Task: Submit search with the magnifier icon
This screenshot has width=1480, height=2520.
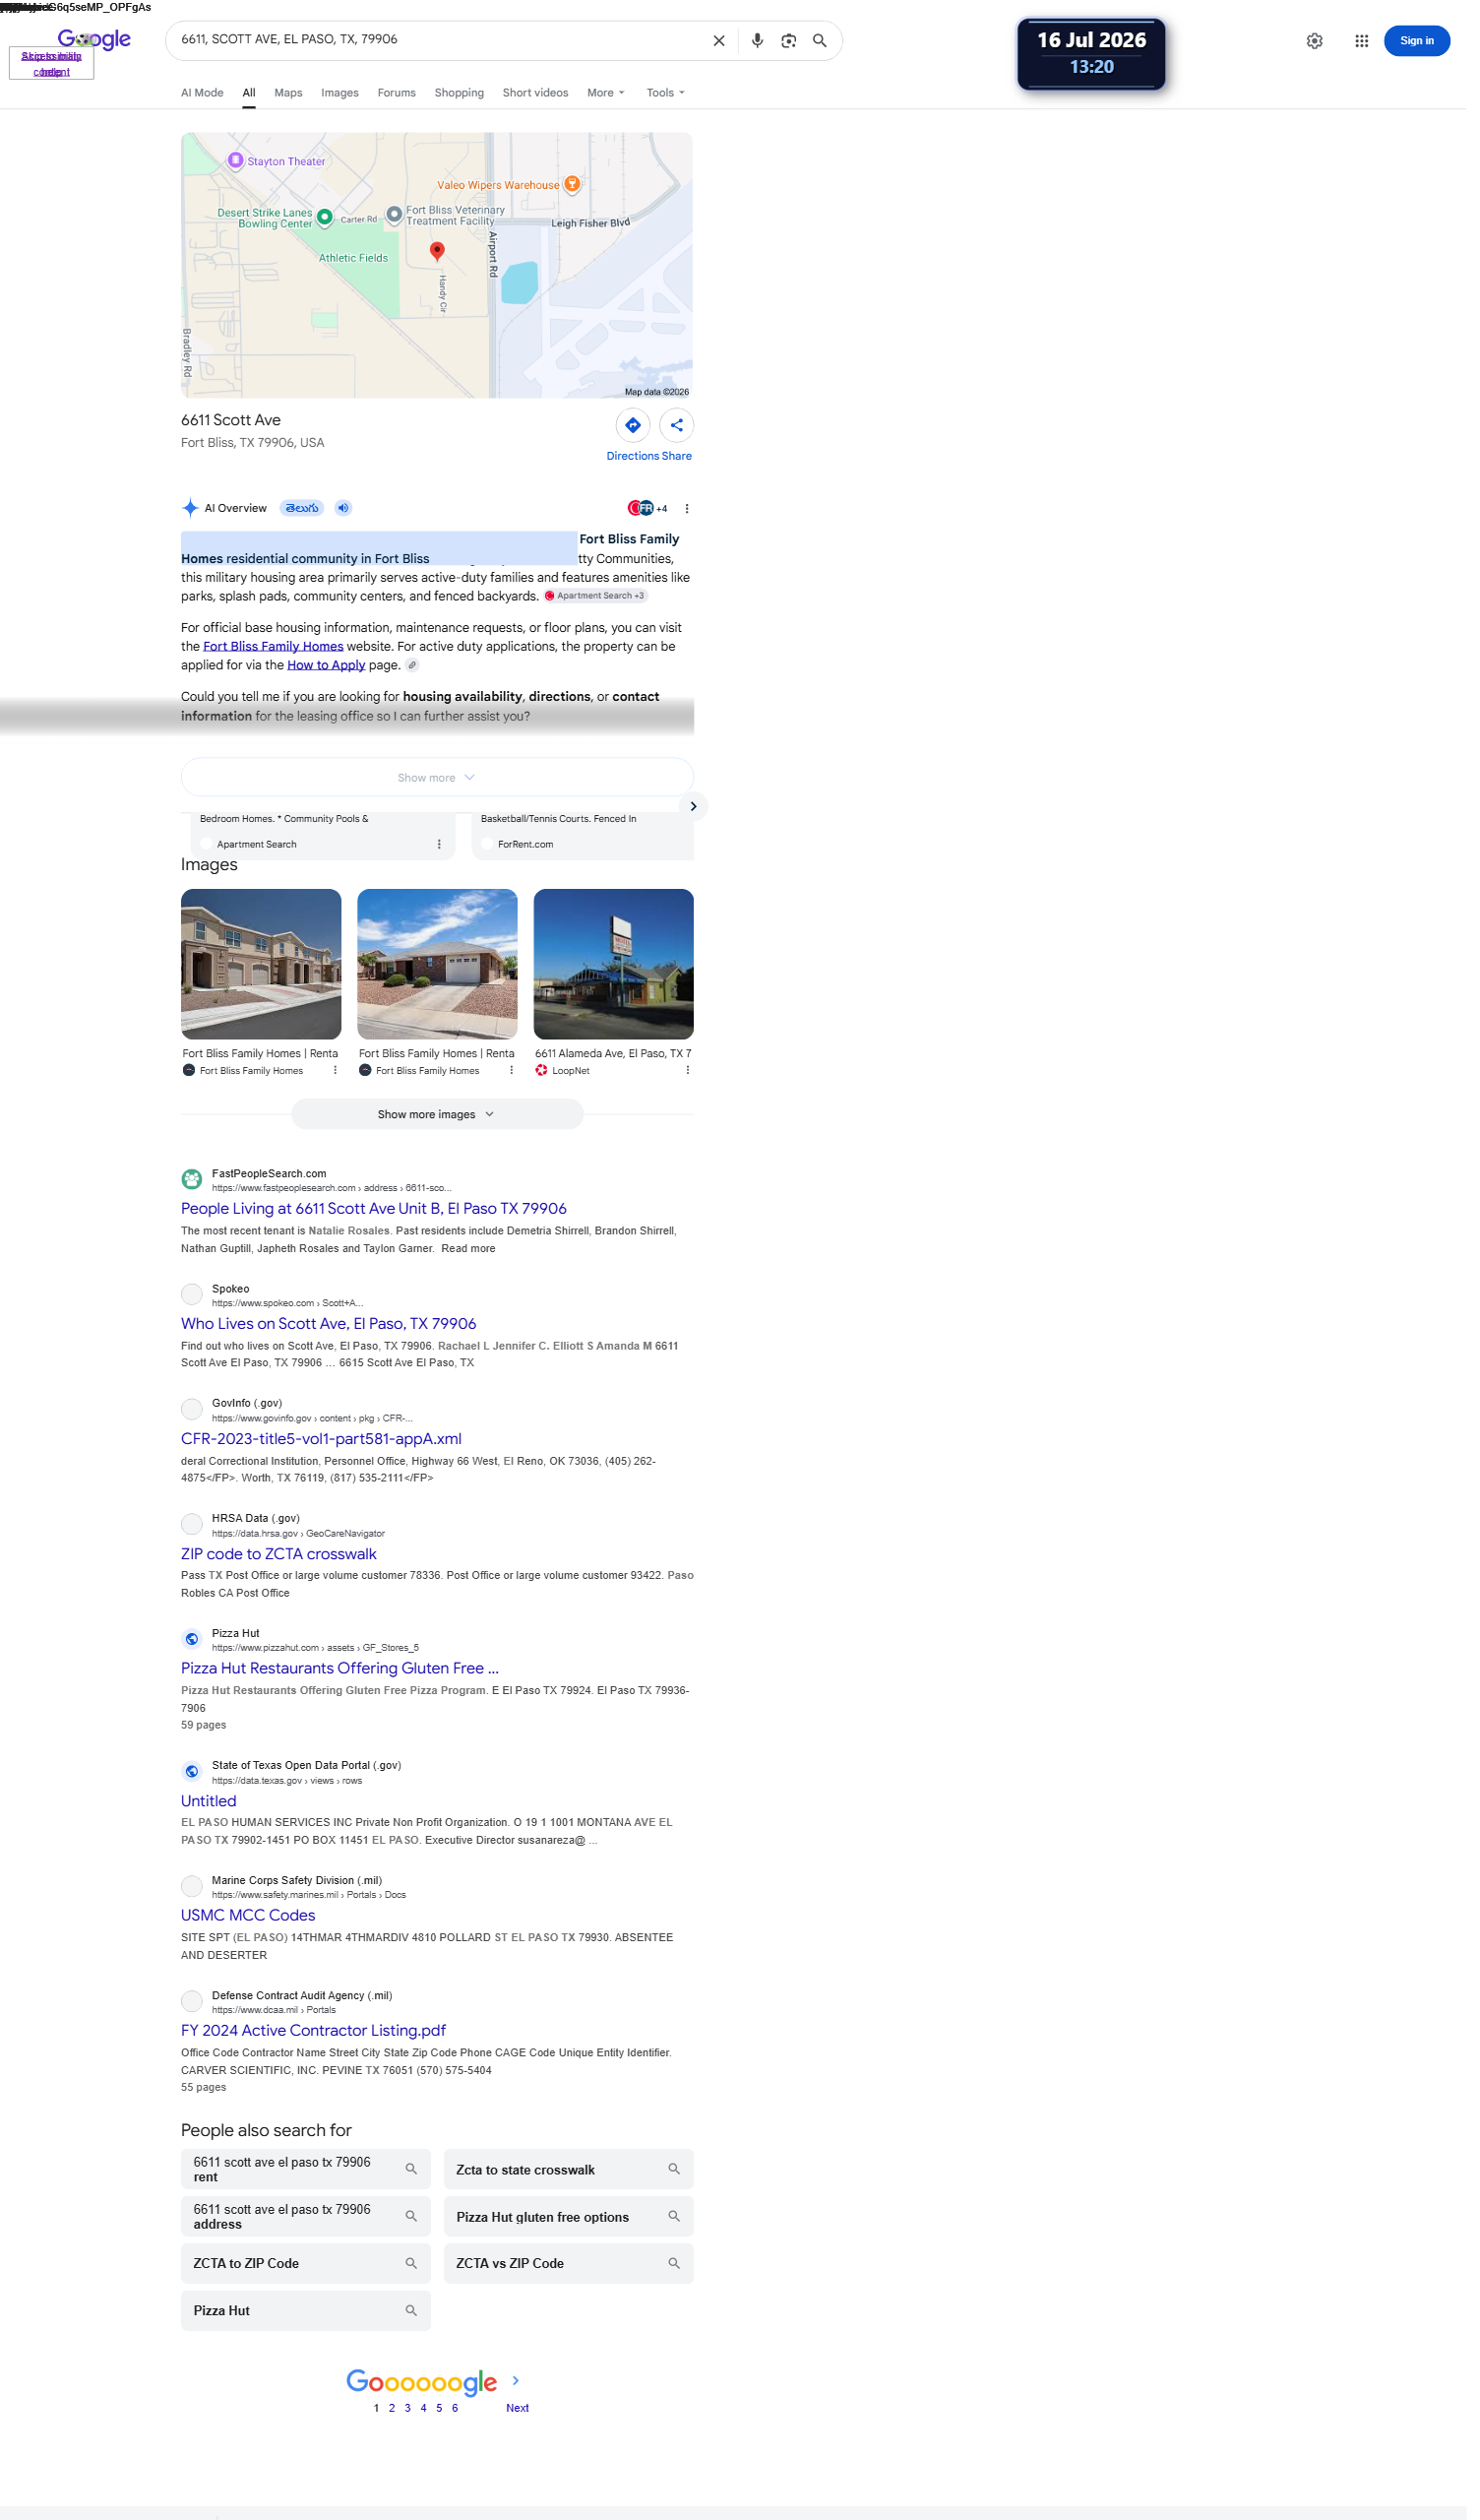Action: pyautogui.click(x=827, y=41)
